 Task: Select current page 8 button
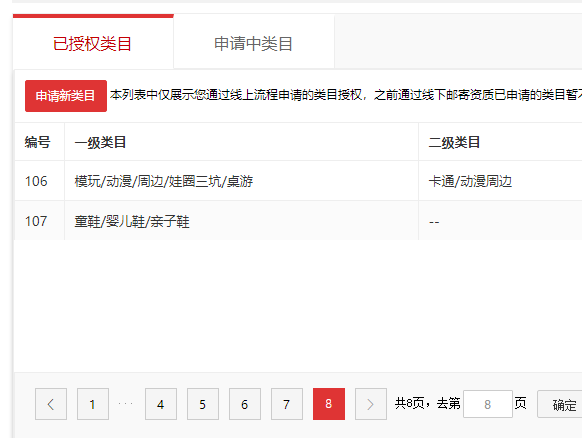click(x=329, y=404)
